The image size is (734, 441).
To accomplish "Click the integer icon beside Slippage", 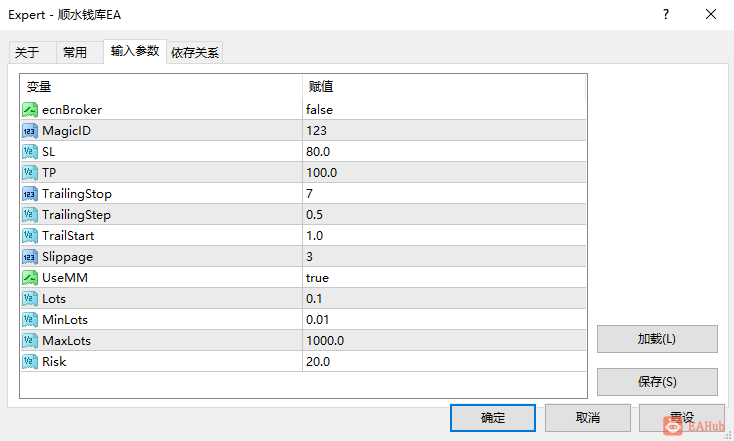I will coord(30,257).
